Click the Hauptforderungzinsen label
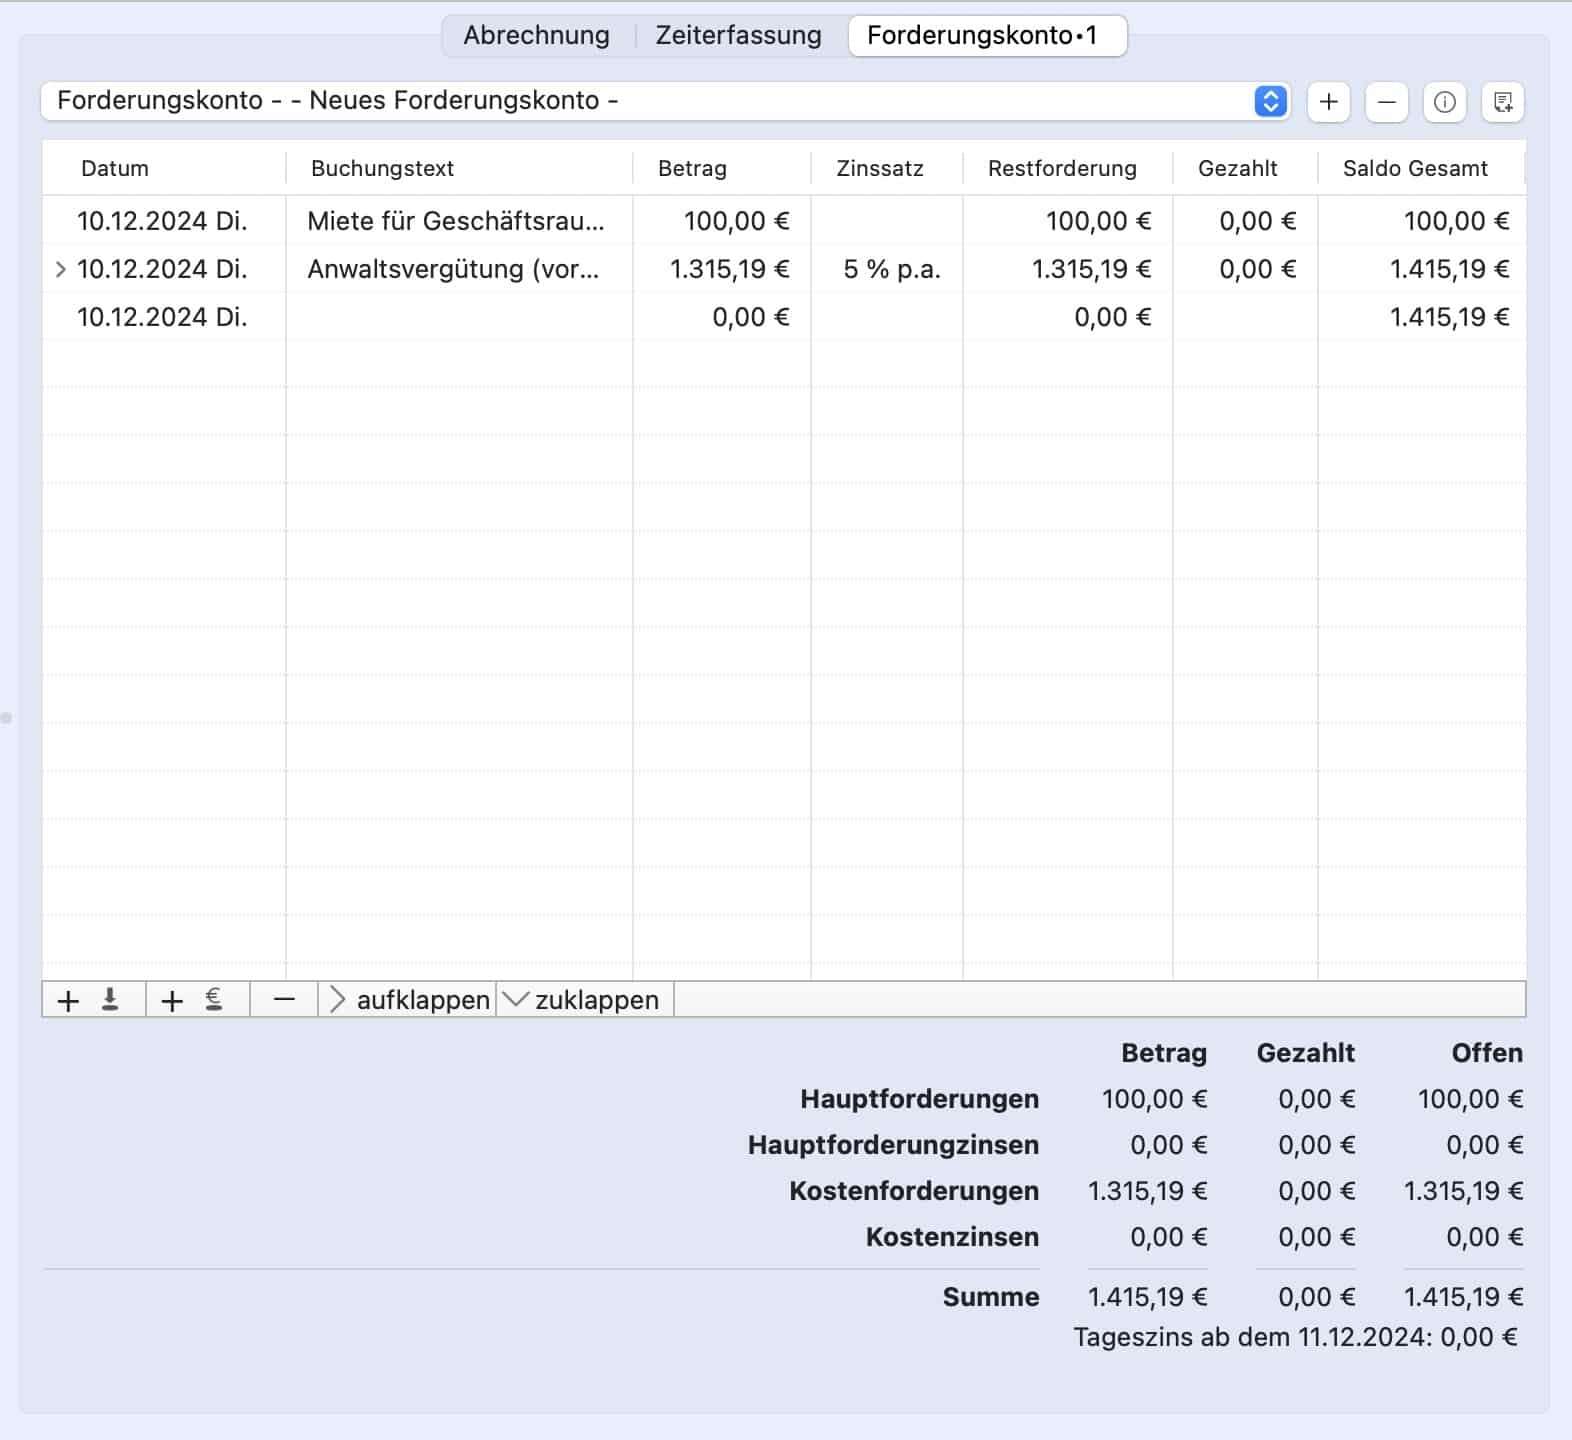Image resolution: width=1572 pixels, height=1440 pixels. coord(893,1145)
